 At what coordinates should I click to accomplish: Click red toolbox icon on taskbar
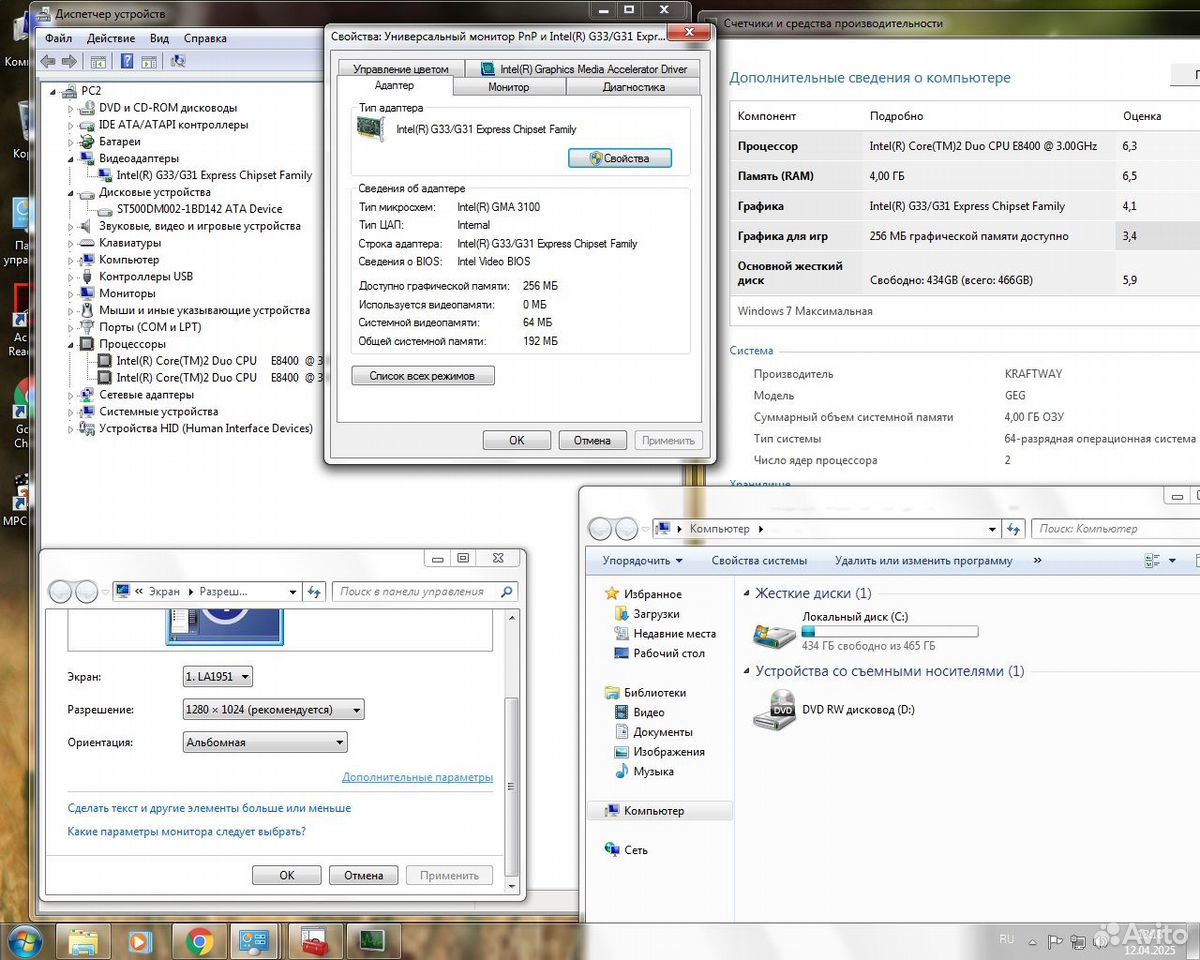tap(314, 942)
